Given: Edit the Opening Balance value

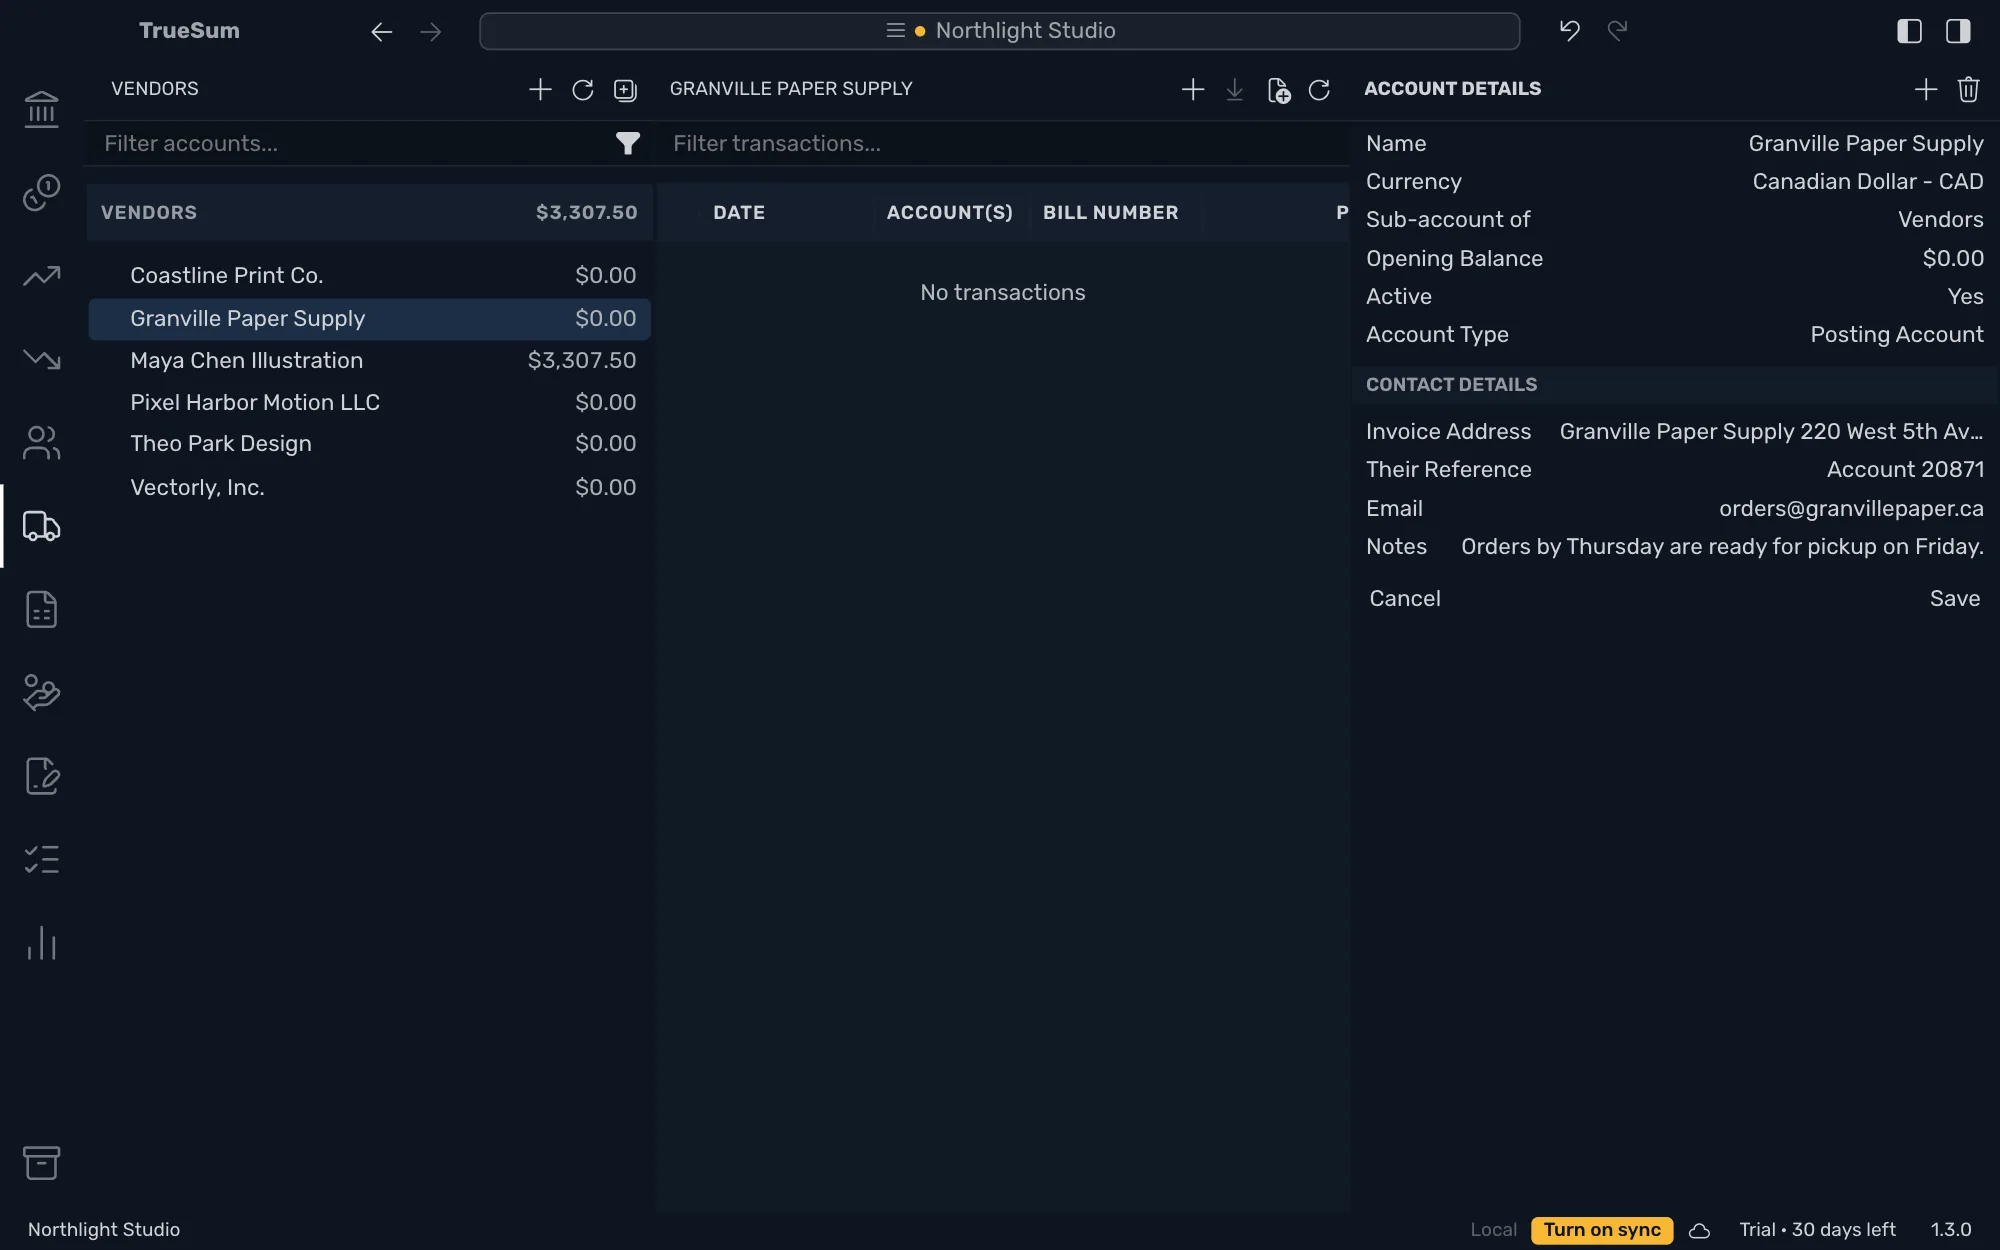Looking at the screenshot, I should [x=1953, y=259].
